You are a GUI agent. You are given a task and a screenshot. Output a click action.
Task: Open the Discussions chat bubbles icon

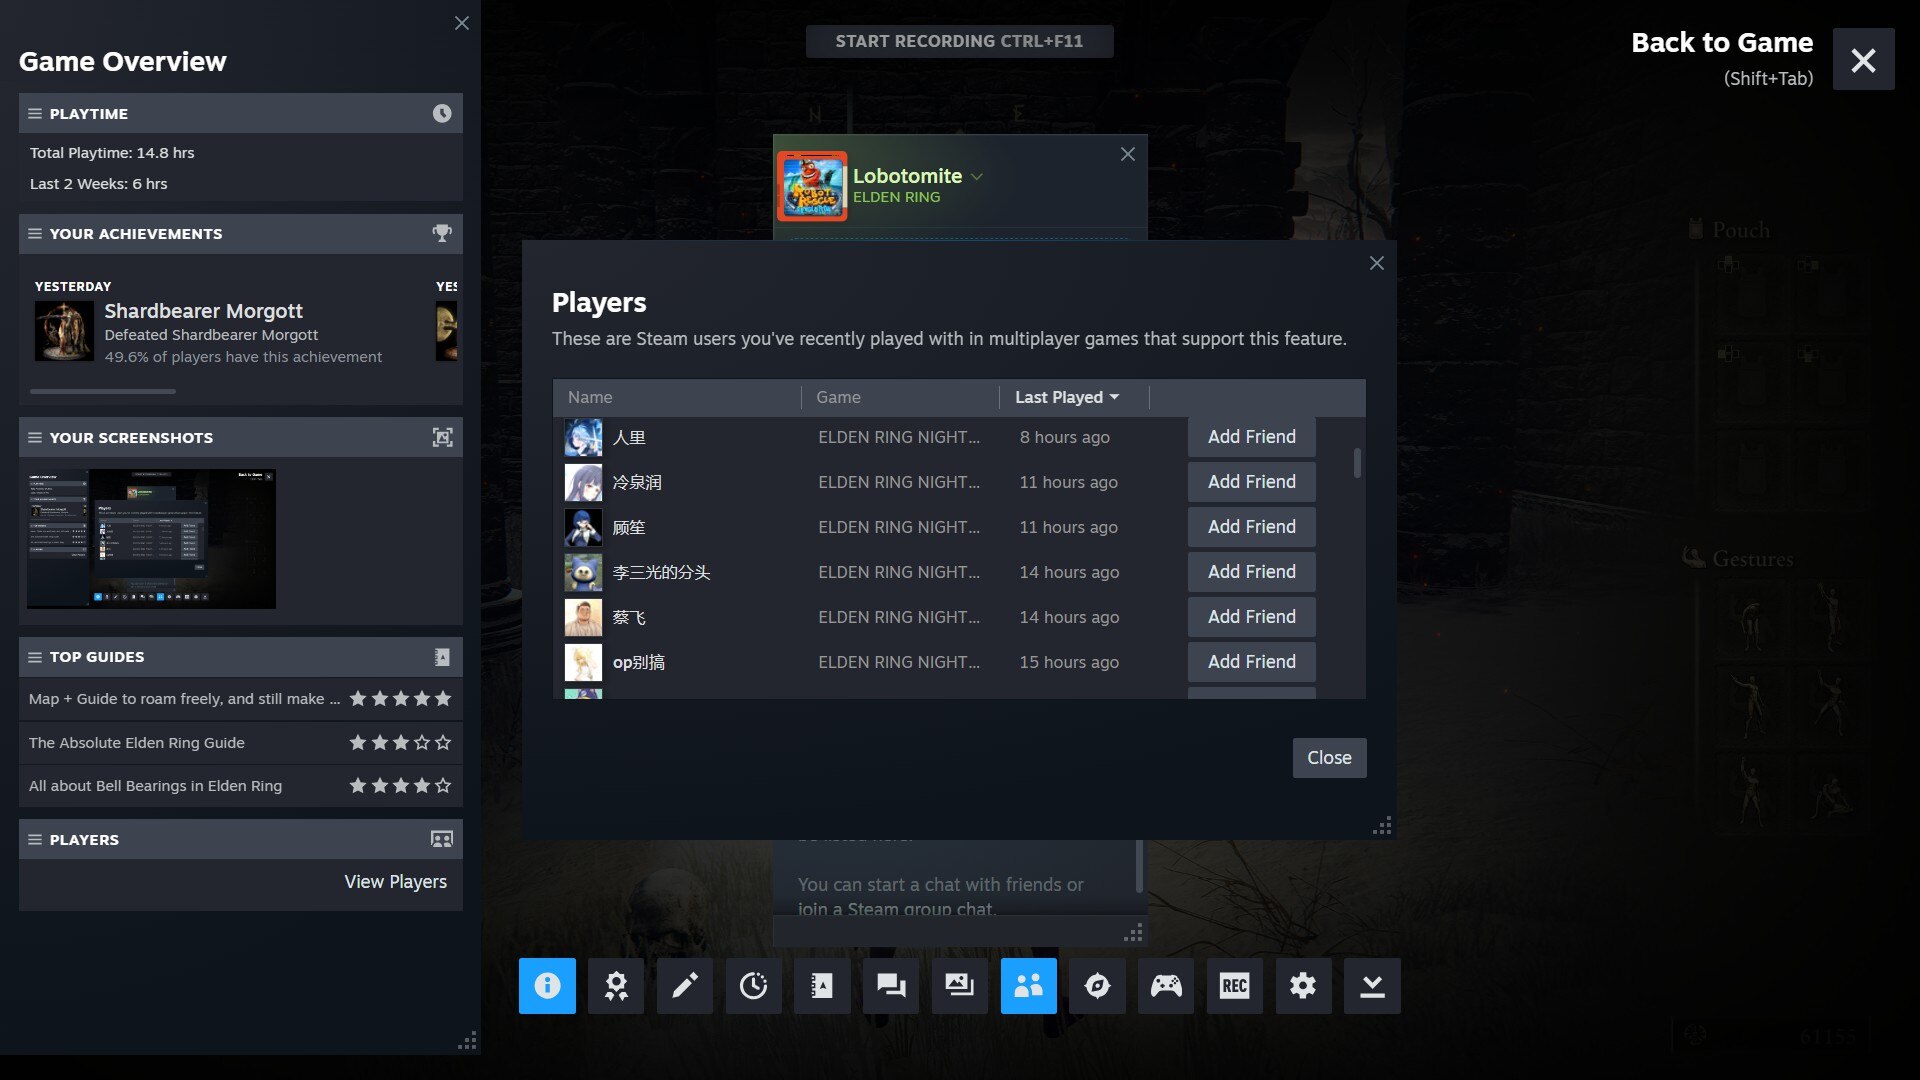click(x=891, y=986)
